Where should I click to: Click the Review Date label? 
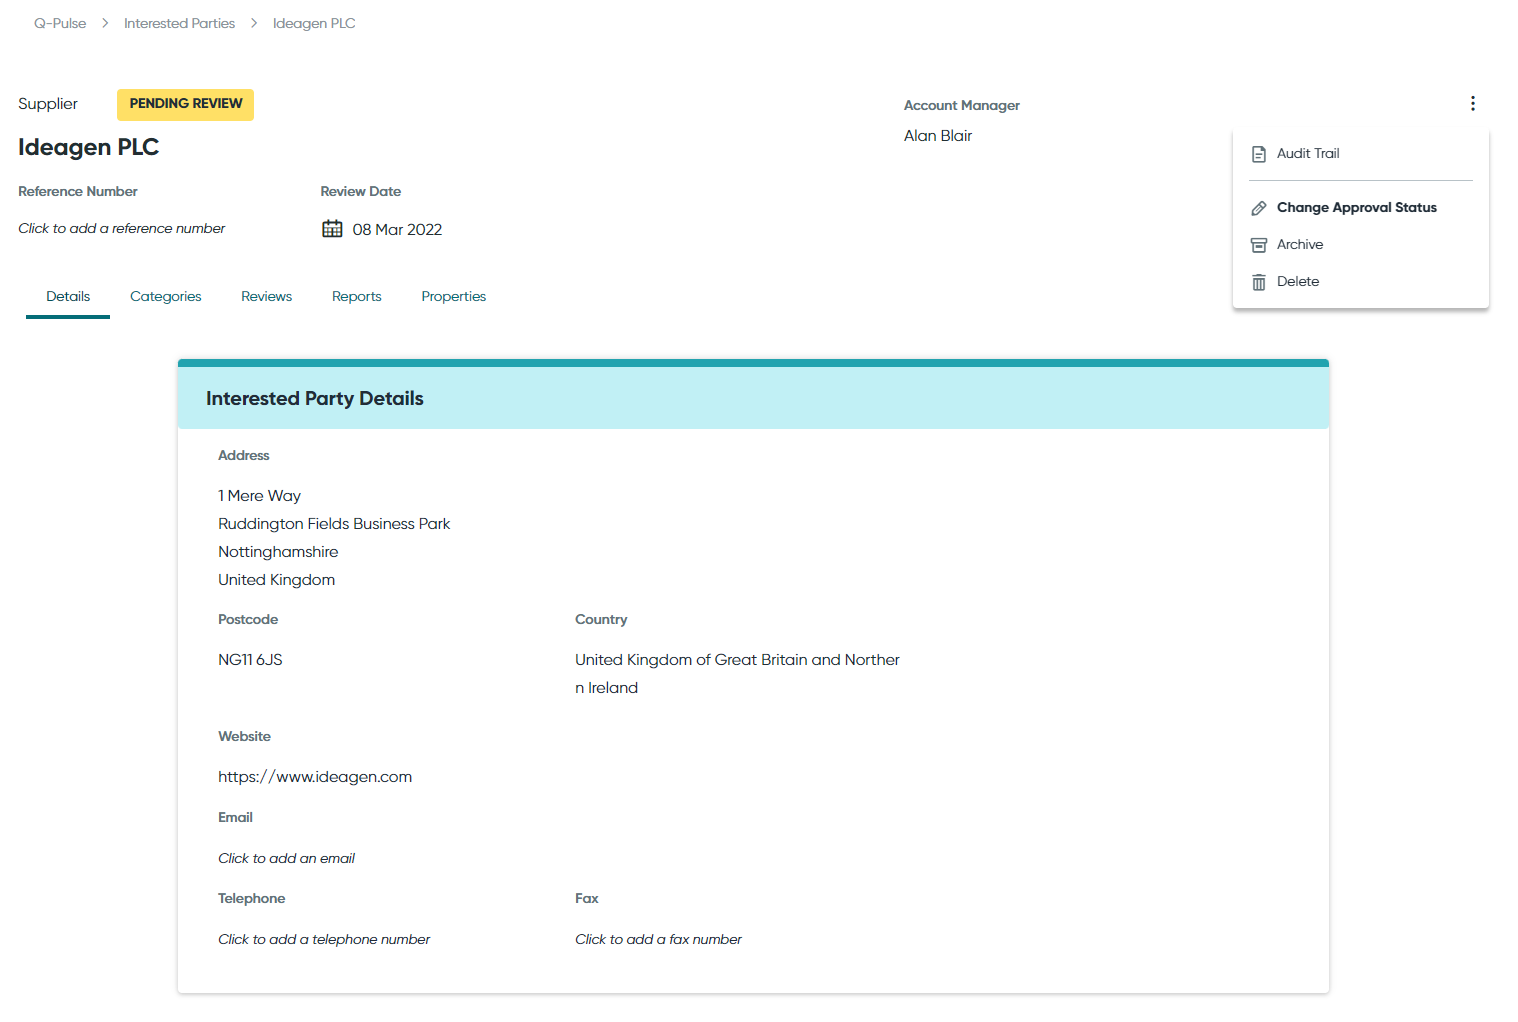[361, 192]
